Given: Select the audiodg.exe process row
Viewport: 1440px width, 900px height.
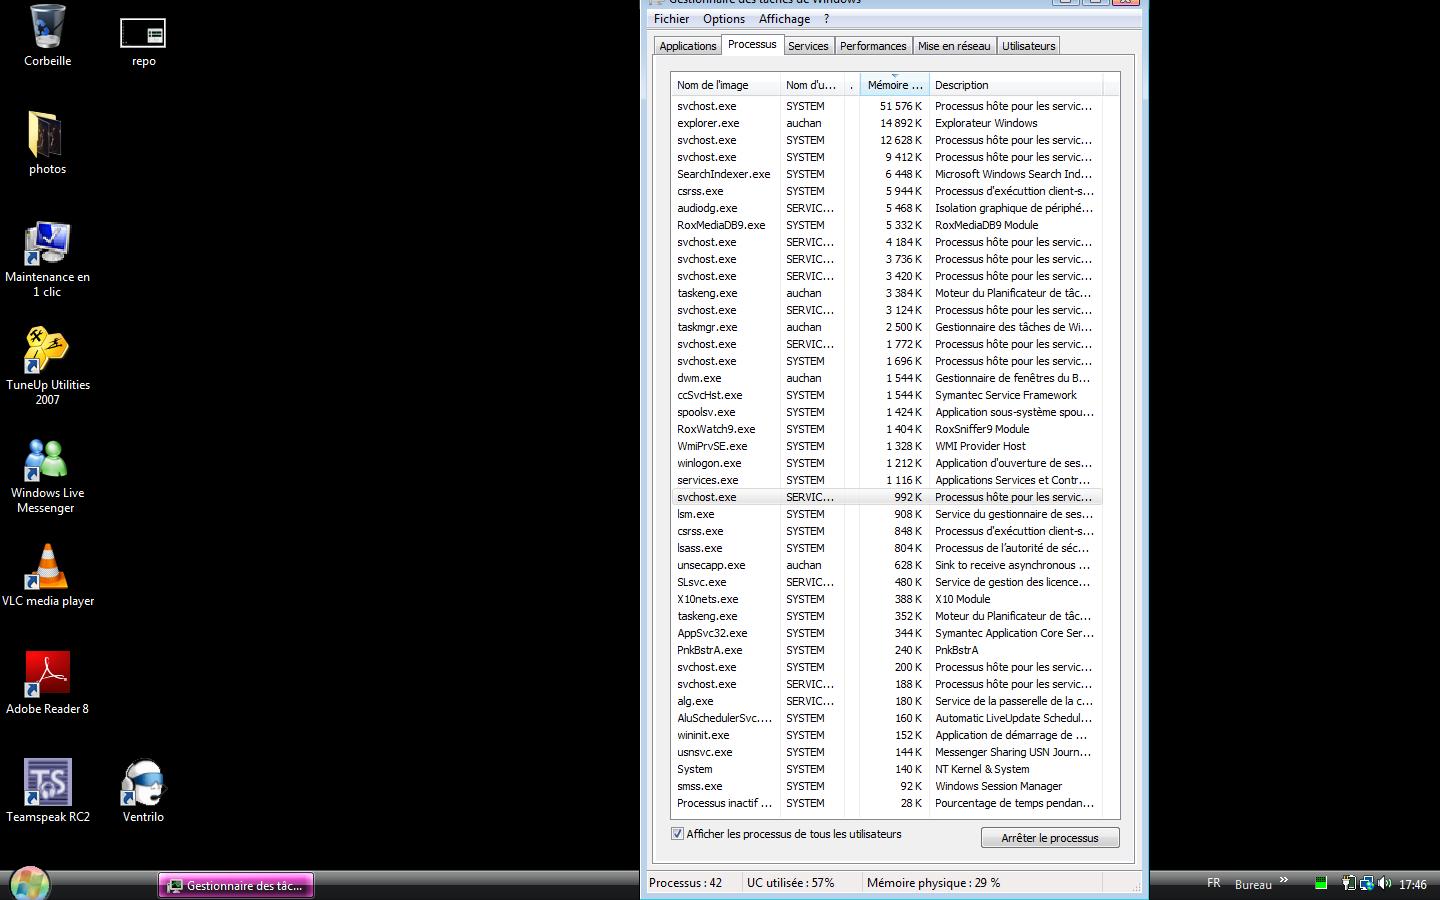Looking at the screenshot, I should coord(886,208).
